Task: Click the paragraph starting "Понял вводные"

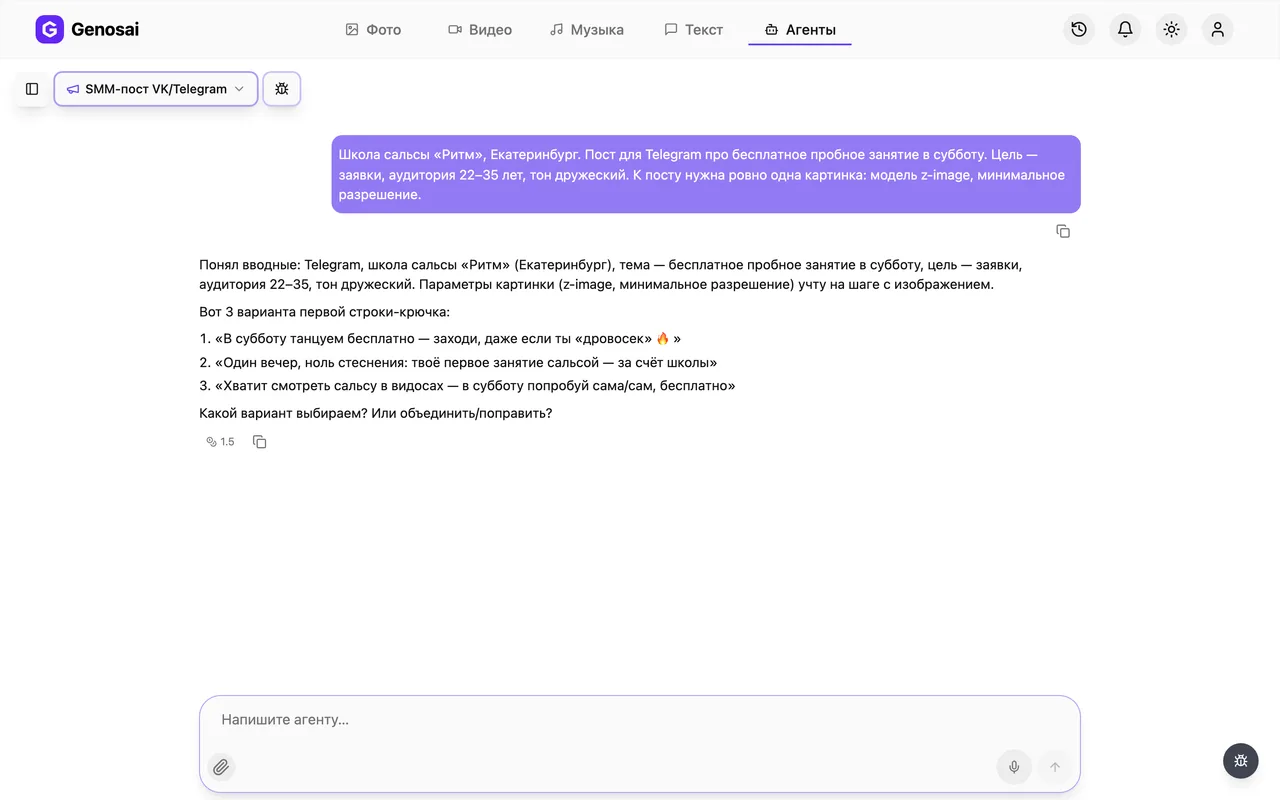Action: (x=611, y=275)
